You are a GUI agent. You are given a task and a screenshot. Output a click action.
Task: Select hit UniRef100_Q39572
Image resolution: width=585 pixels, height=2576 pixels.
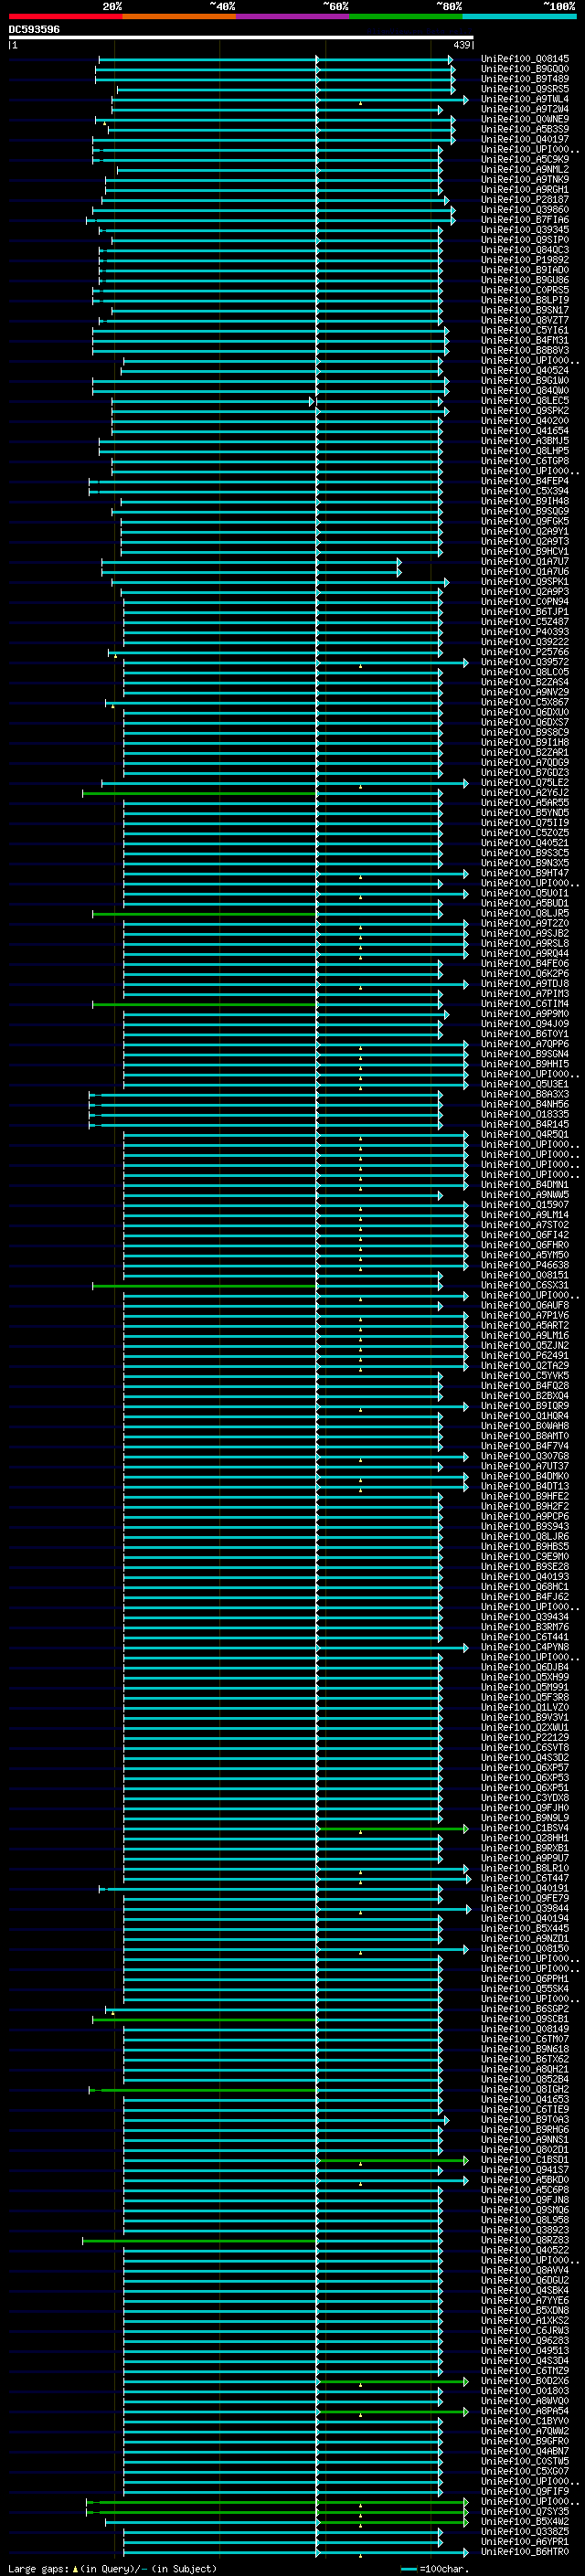[x=525, y=662]
